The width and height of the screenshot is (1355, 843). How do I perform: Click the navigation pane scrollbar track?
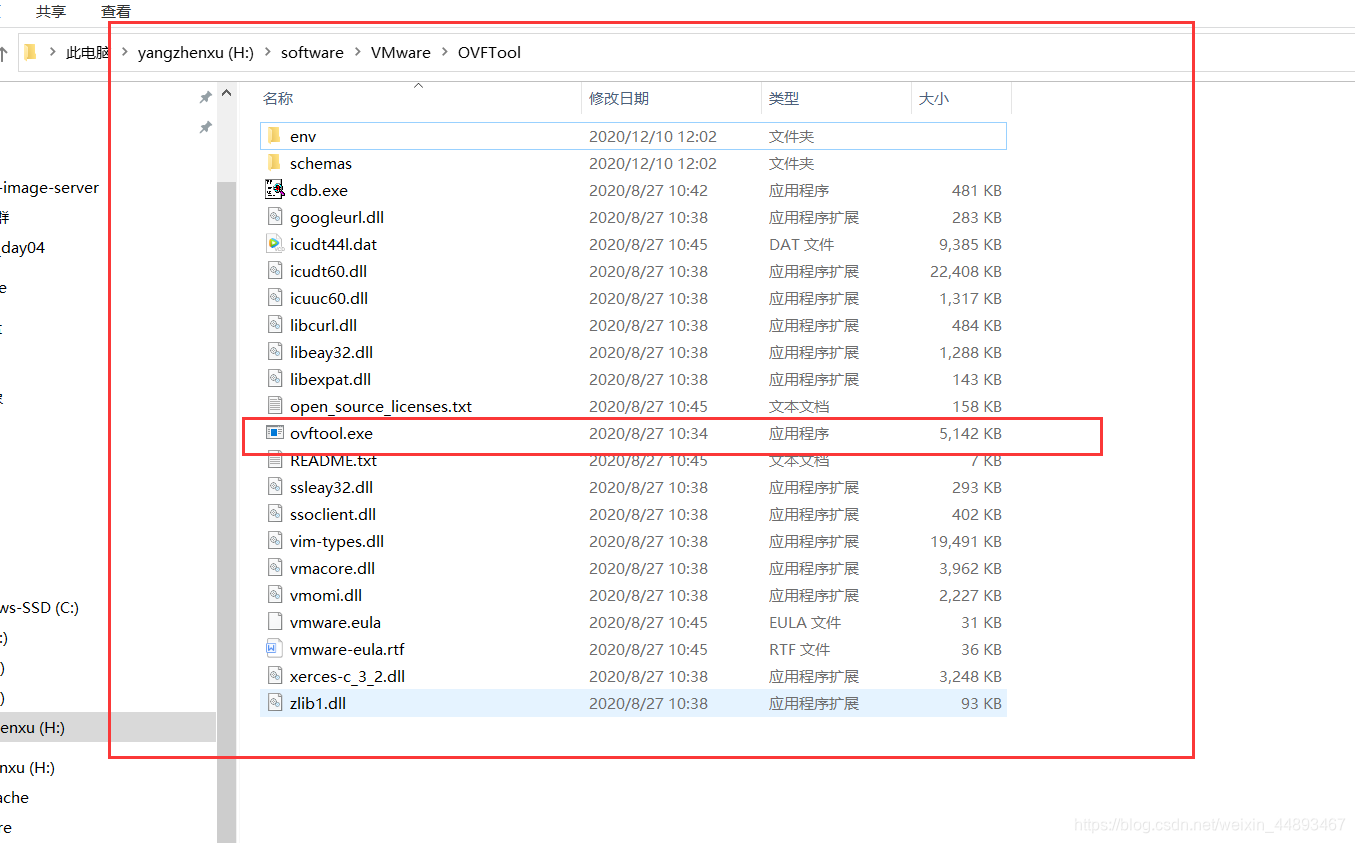click(x=227, y=460)
